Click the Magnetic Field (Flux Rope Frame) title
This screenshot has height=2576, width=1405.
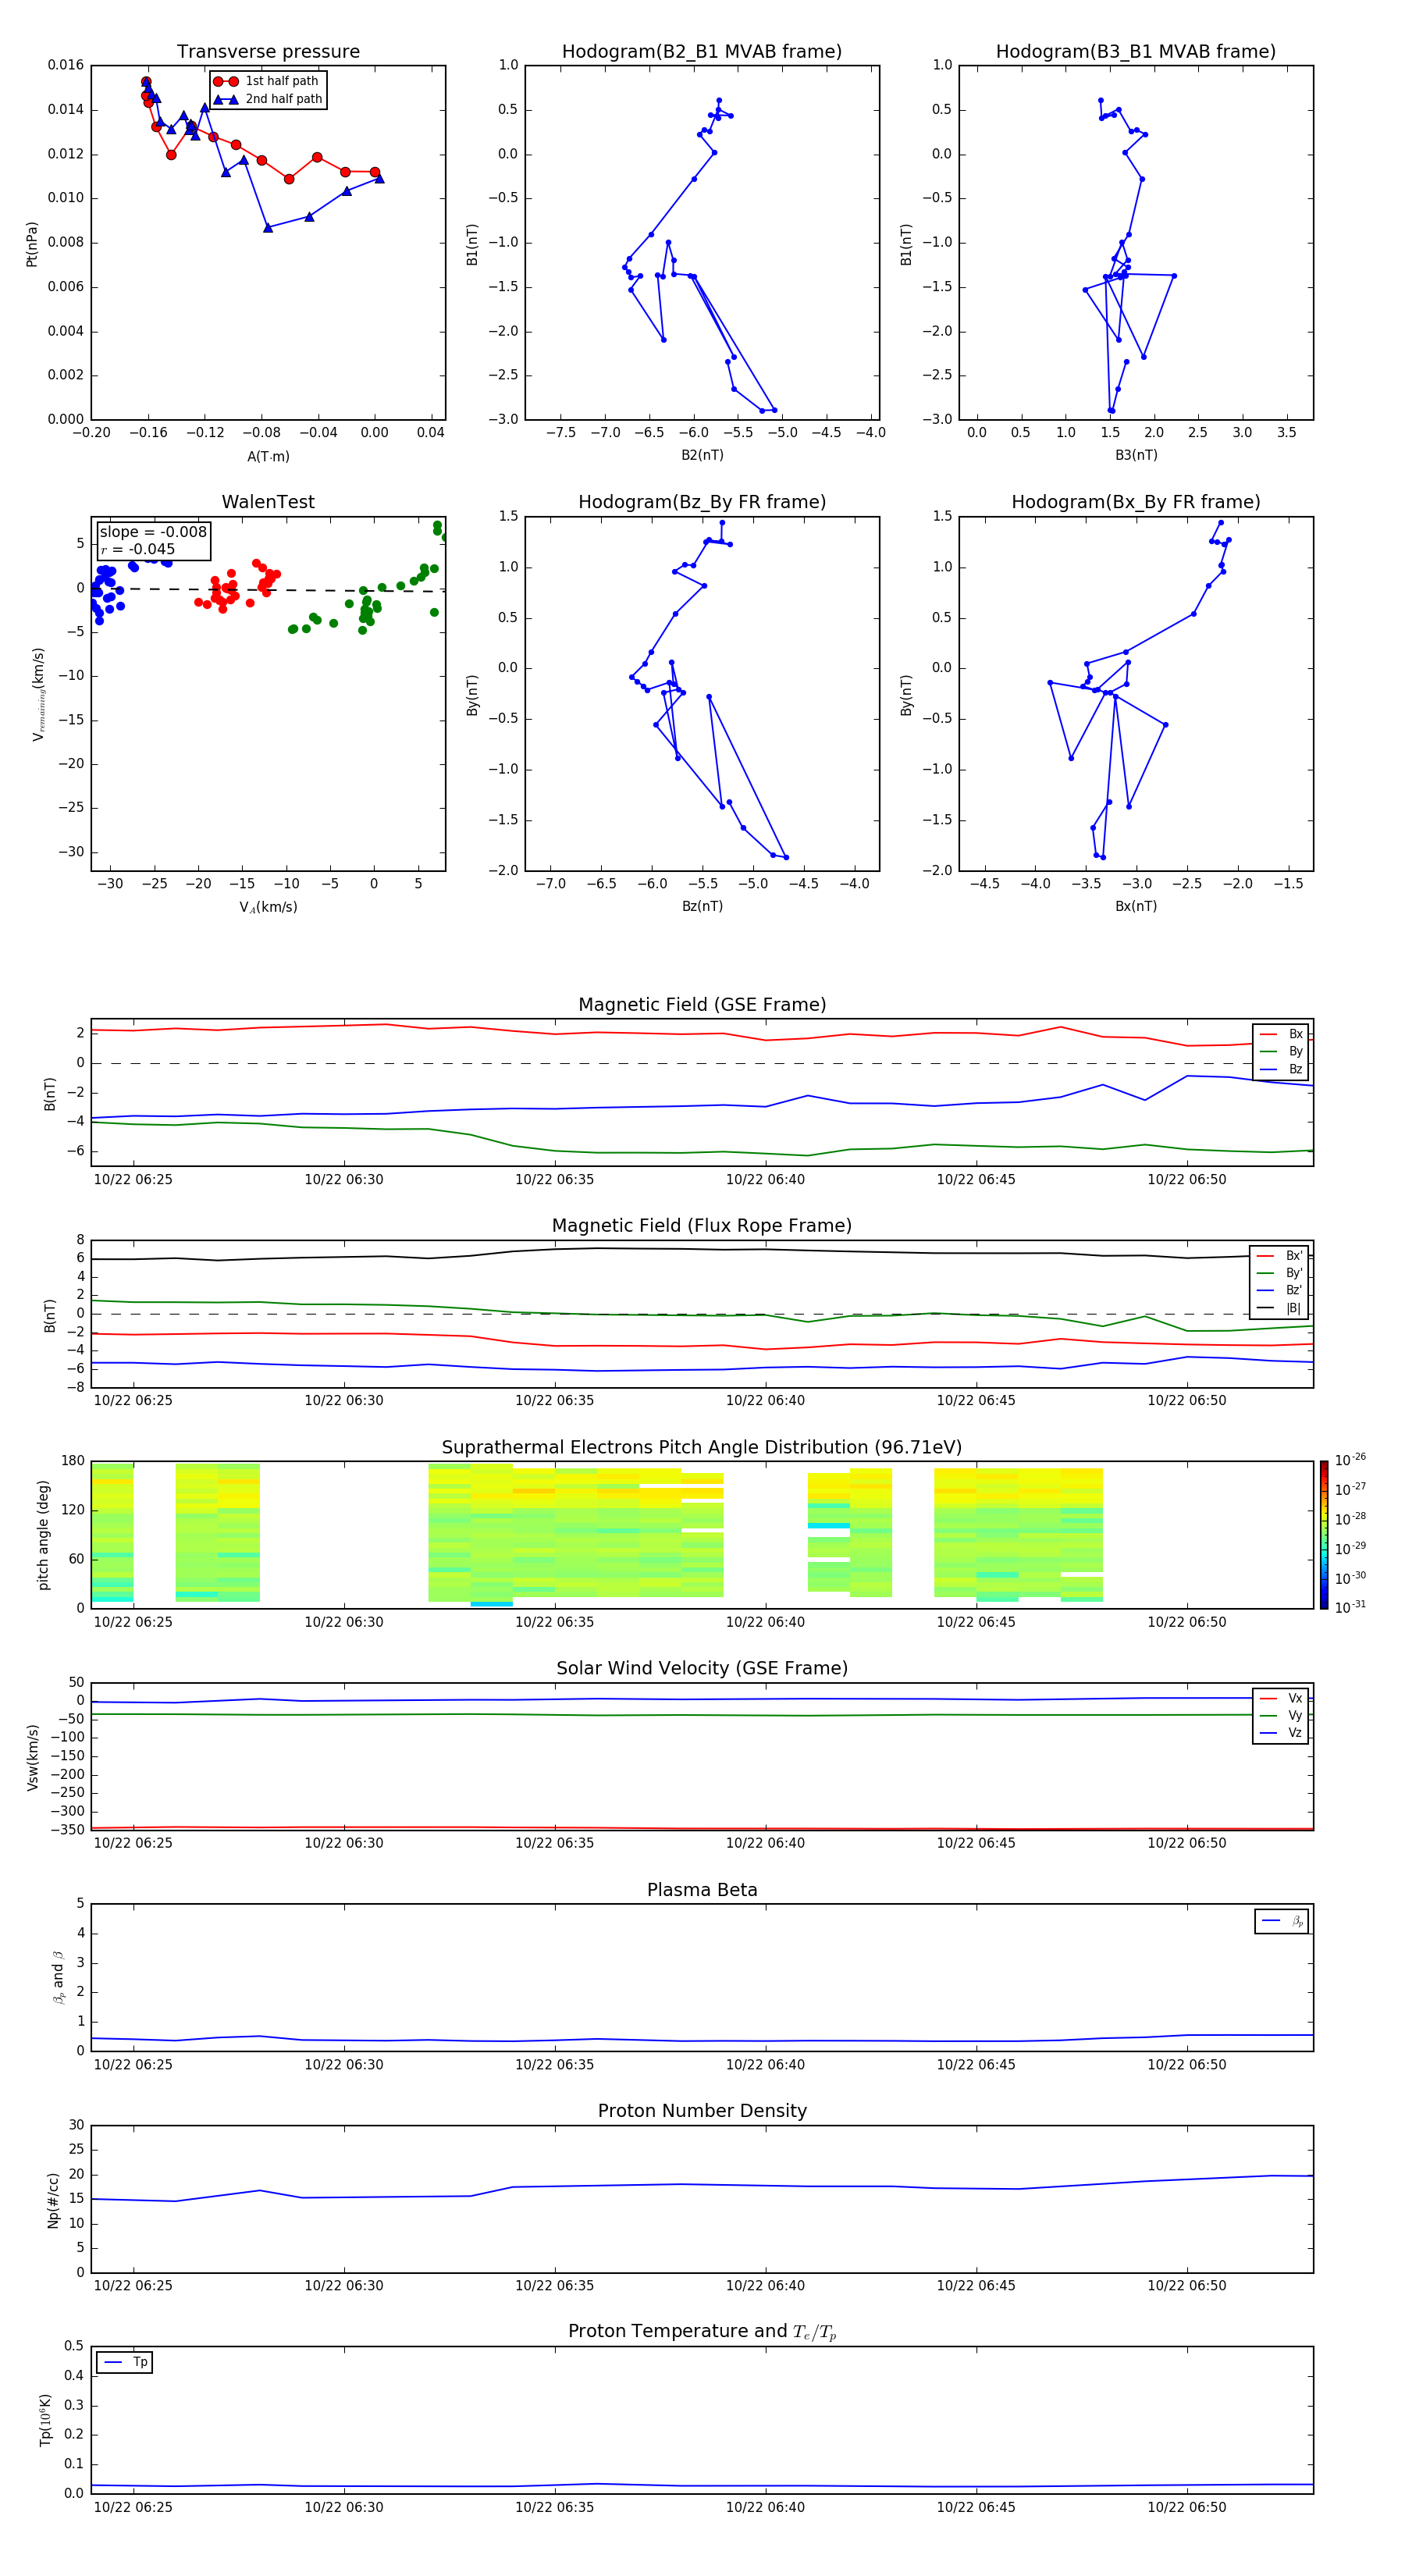(x=702, y=1225)
